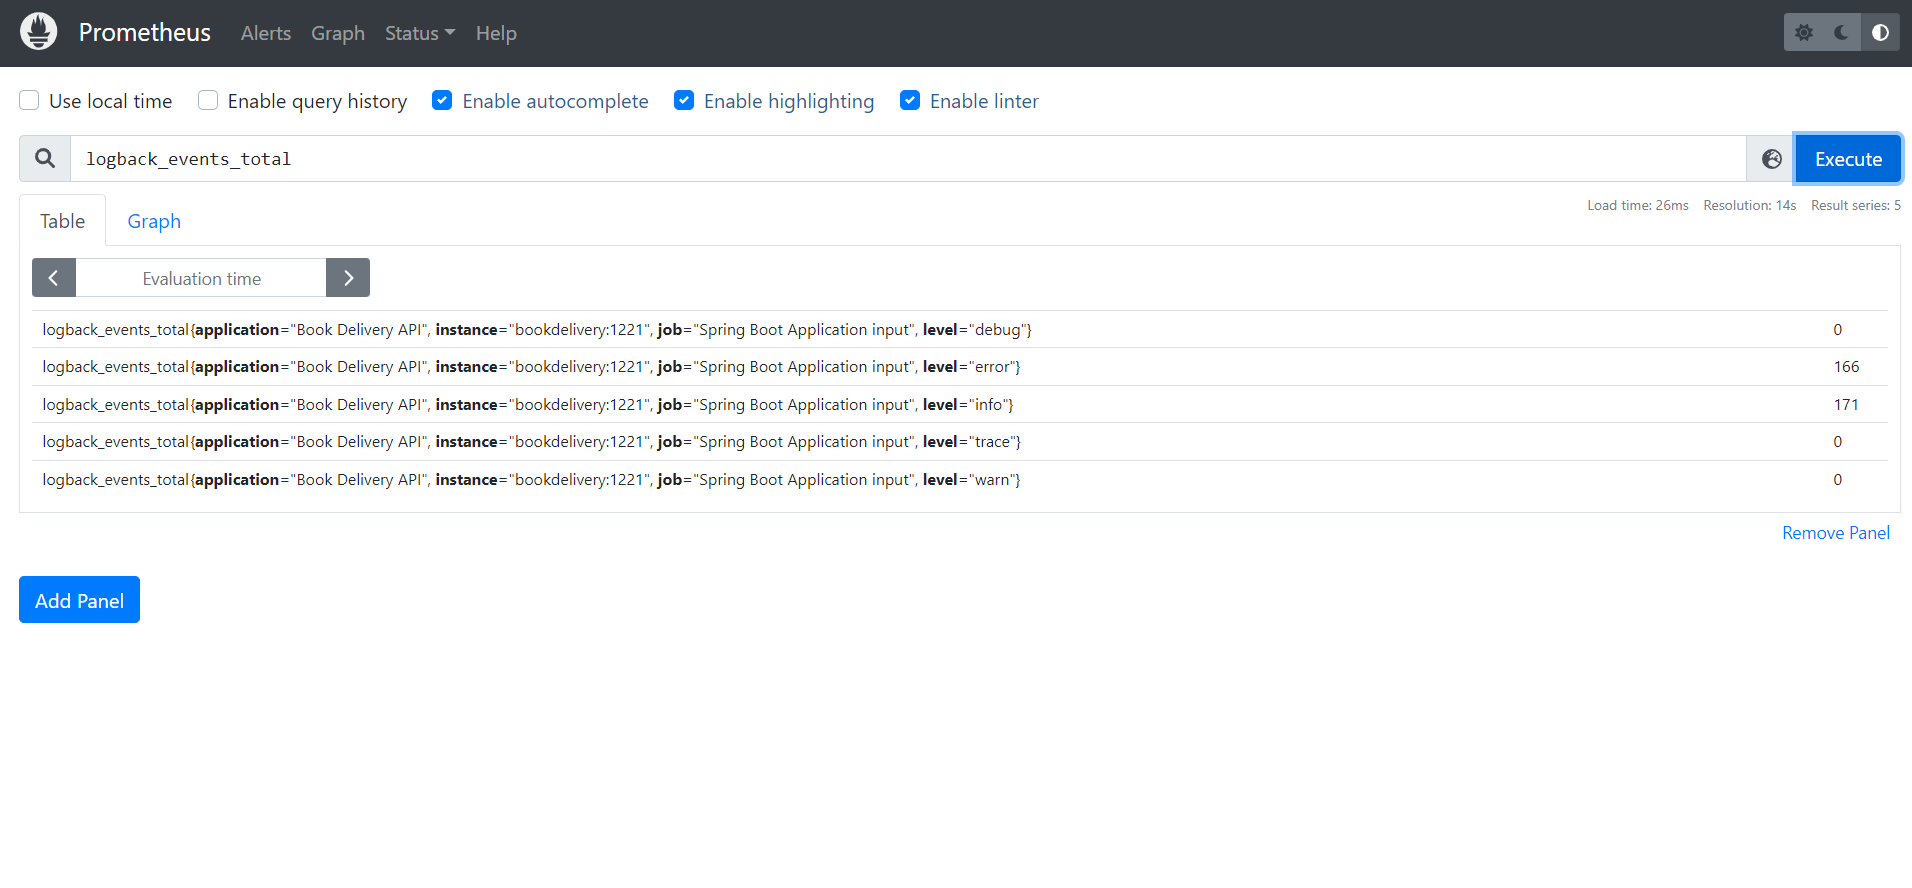Disable the autocomplete checkbox
Image resolution: width=1912 pixels, height=888 pixels.
coord(442,100)
